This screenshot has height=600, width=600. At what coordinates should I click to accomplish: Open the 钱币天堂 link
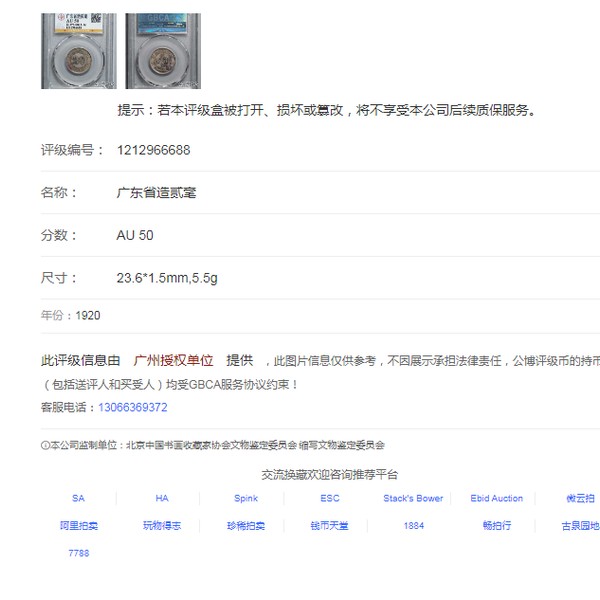tap(329, 526)
